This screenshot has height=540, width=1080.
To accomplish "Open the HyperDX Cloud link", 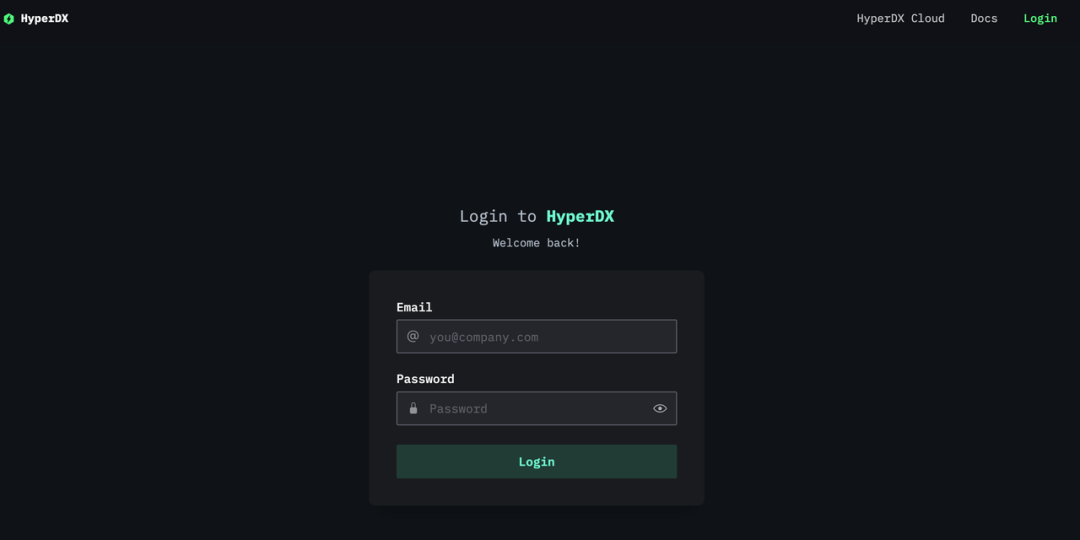I will click(900, 19).
